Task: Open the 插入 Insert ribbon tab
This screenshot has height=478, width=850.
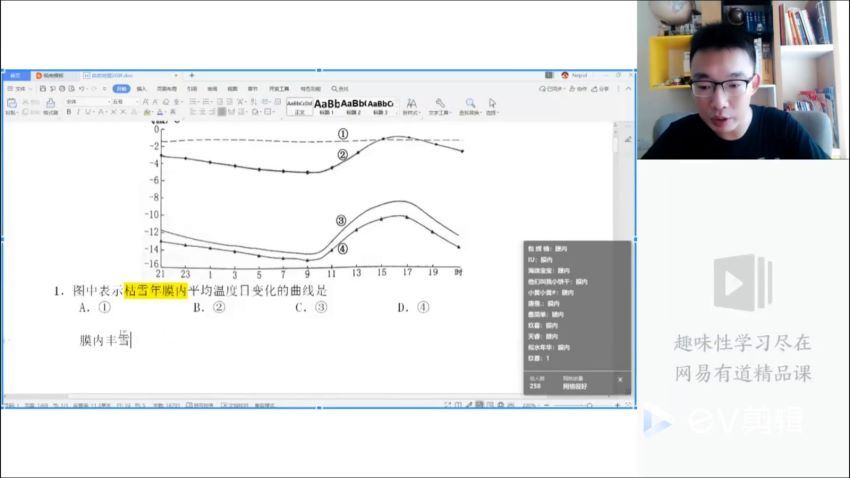Action: [141, 88]
